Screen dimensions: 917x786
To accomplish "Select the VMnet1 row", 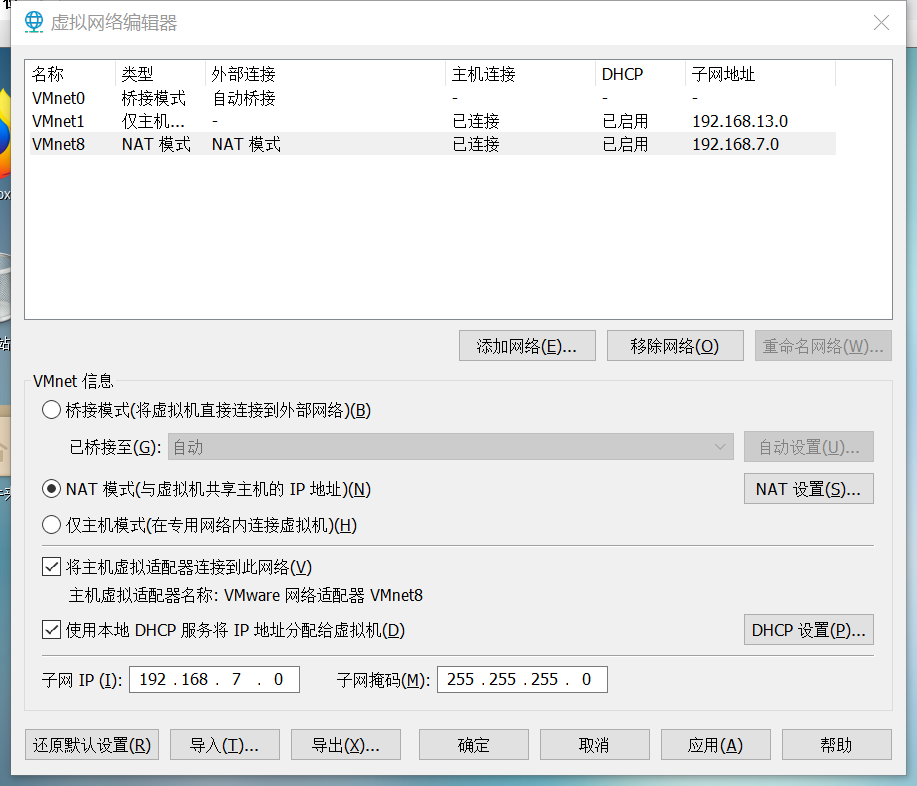I will pyautogui.click(x=433, y=121).
